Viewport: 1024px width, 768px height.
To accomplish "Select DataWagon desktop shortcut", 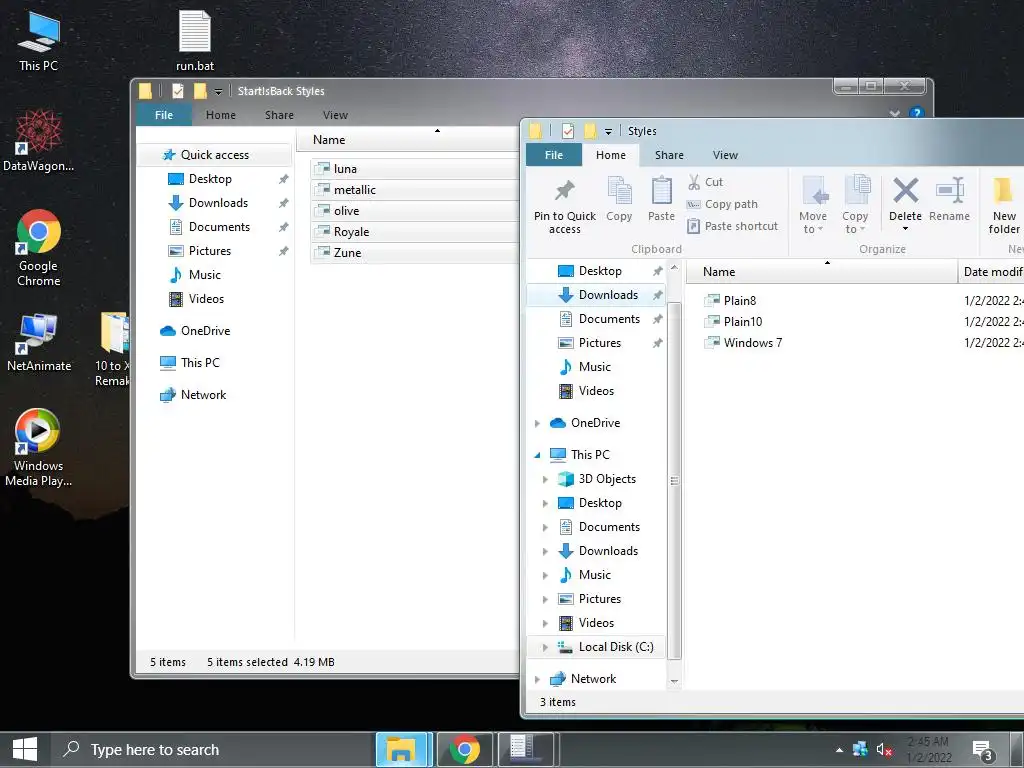I will point(39,141).
